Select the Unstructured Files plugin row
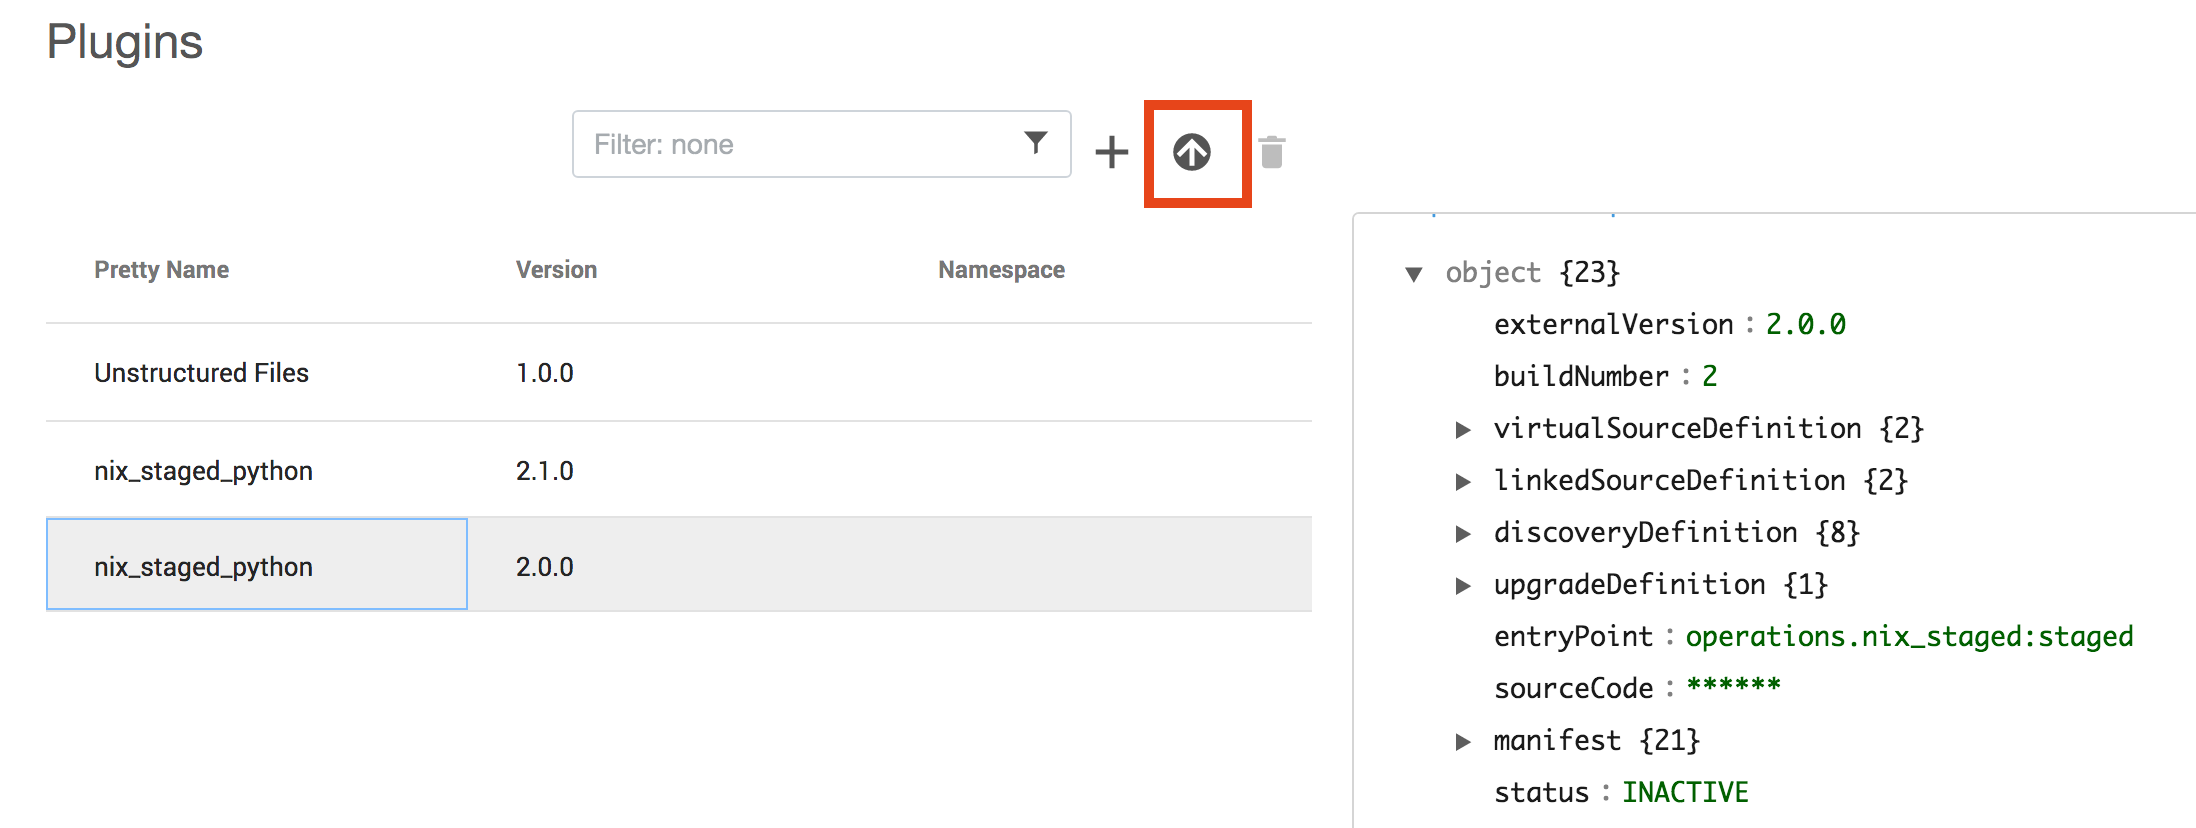 [201, 373]
